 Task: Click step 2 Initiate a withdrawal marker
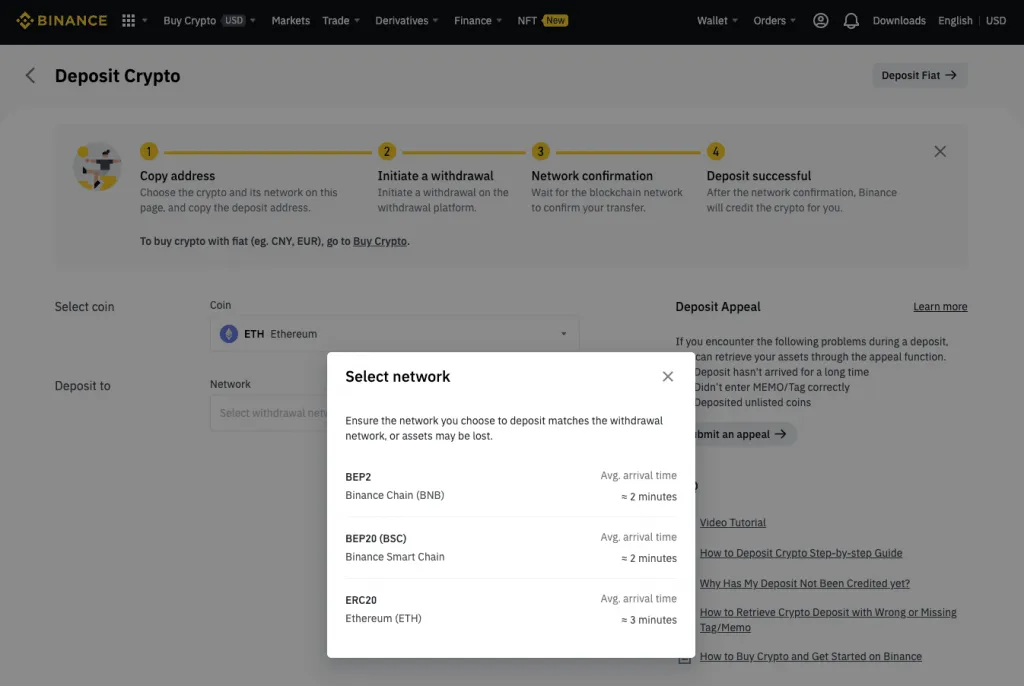coord(387,152)
